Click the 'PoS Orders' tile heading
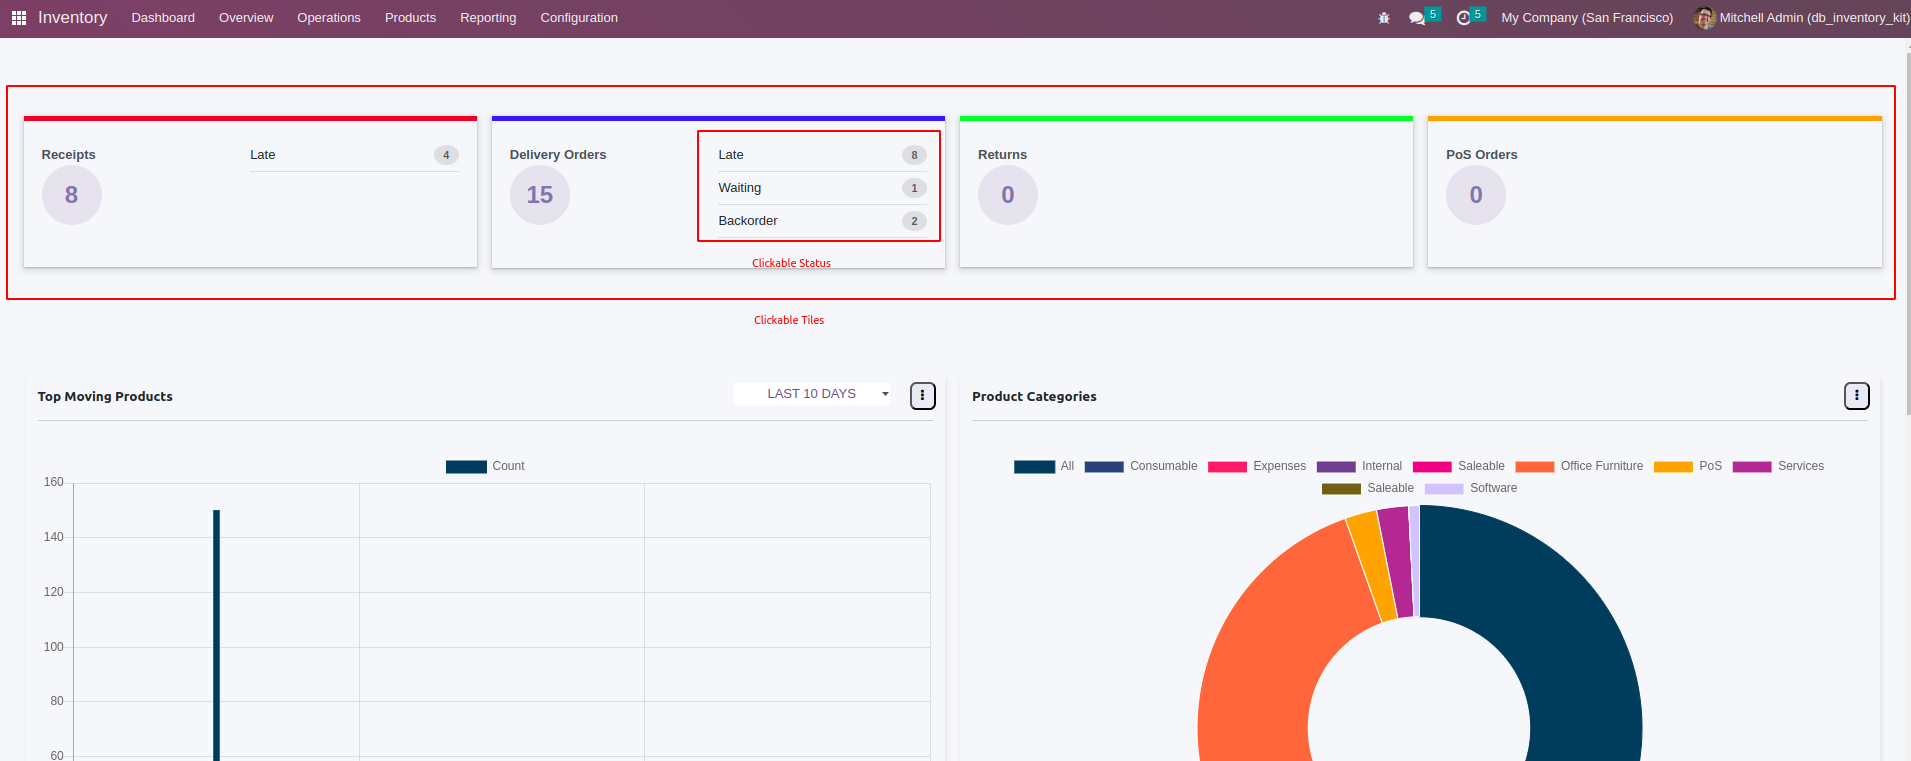The height and width of the screenshot is (761, 1911). [1482, 155]
